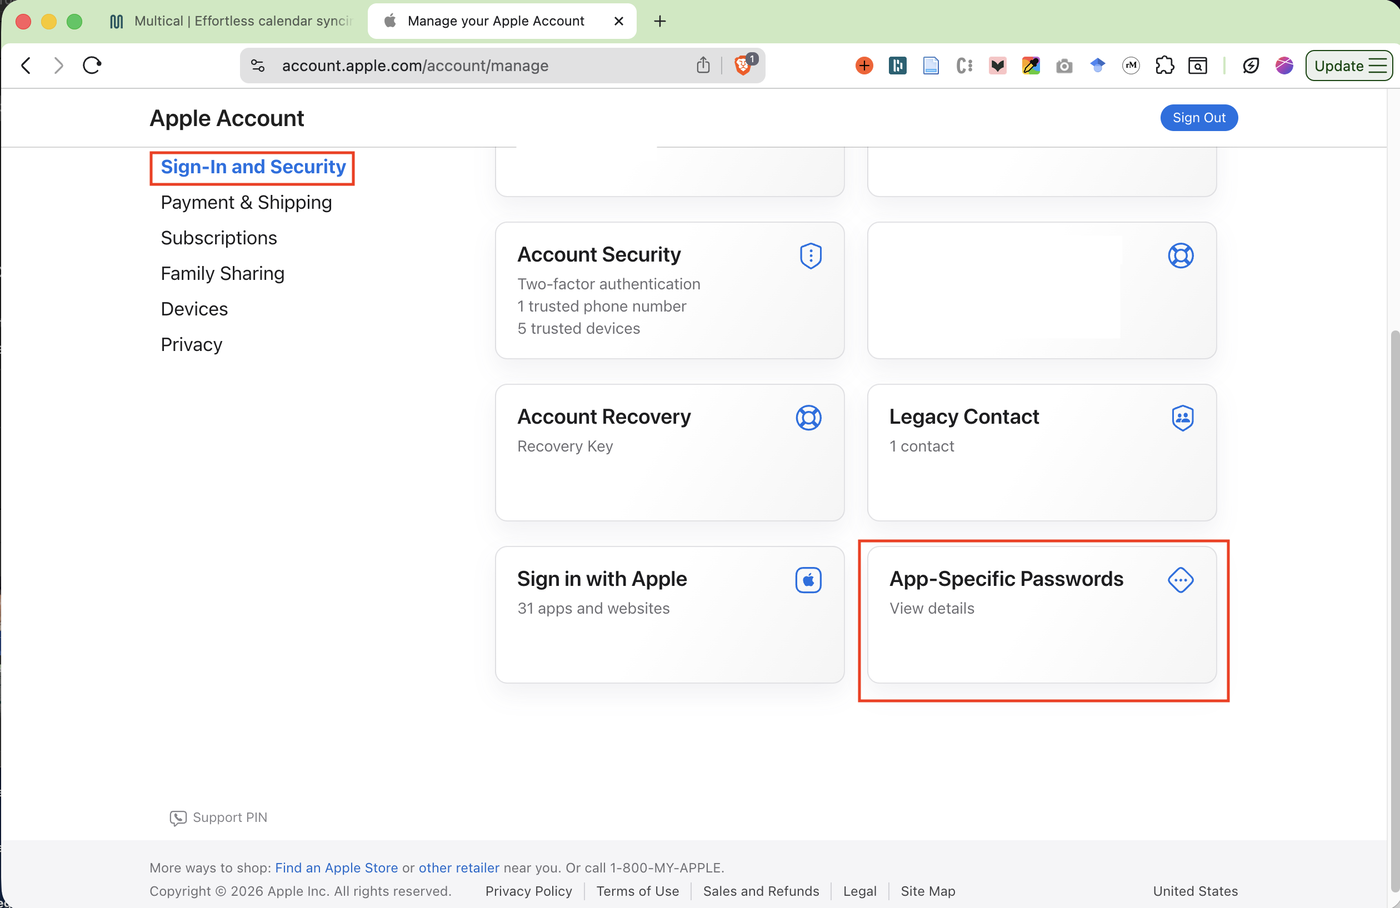Click the Support PIN link
This screenshot has height=908, width=1400.
coord(230,818)
